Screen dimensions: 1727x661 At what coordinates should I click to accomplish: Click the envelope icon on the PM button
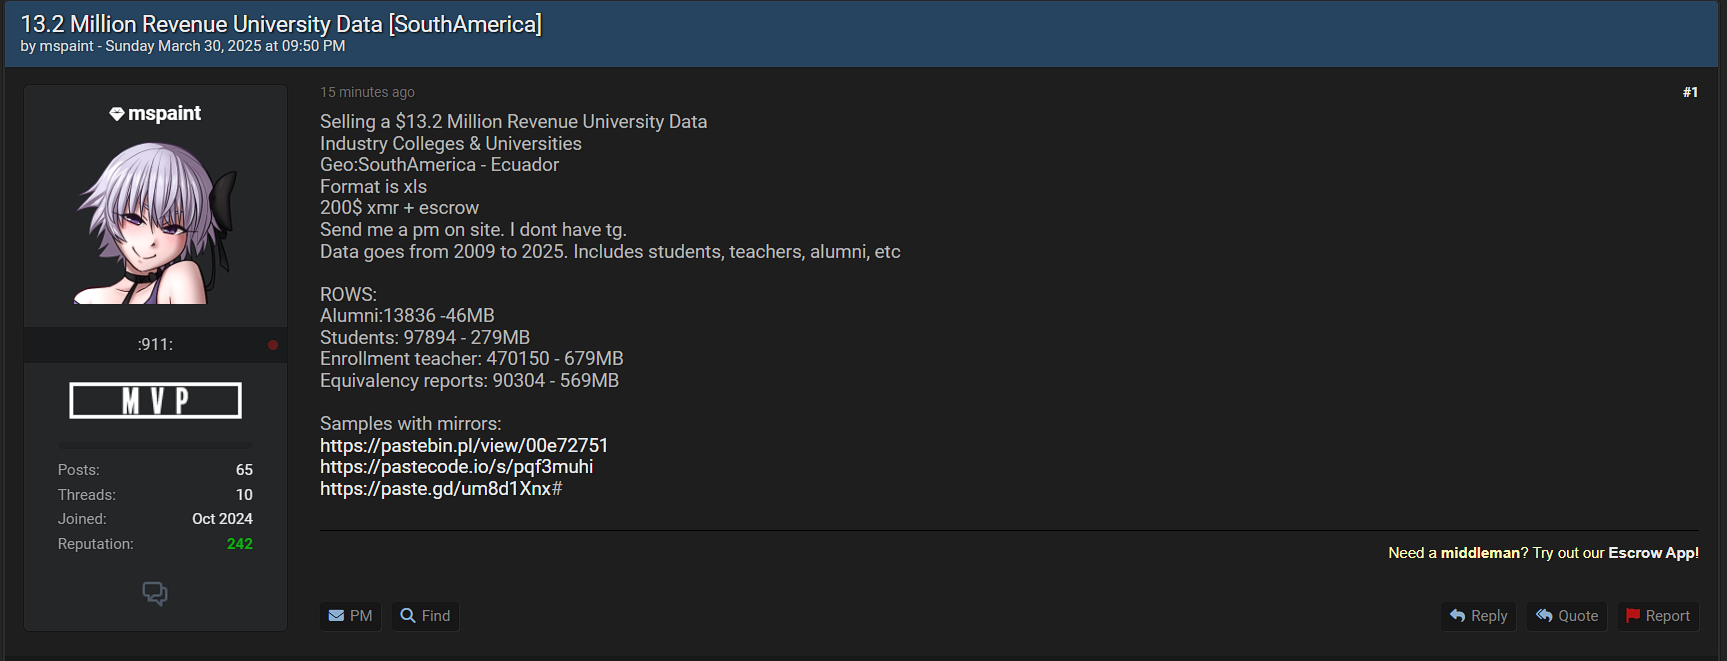(336, 616)
